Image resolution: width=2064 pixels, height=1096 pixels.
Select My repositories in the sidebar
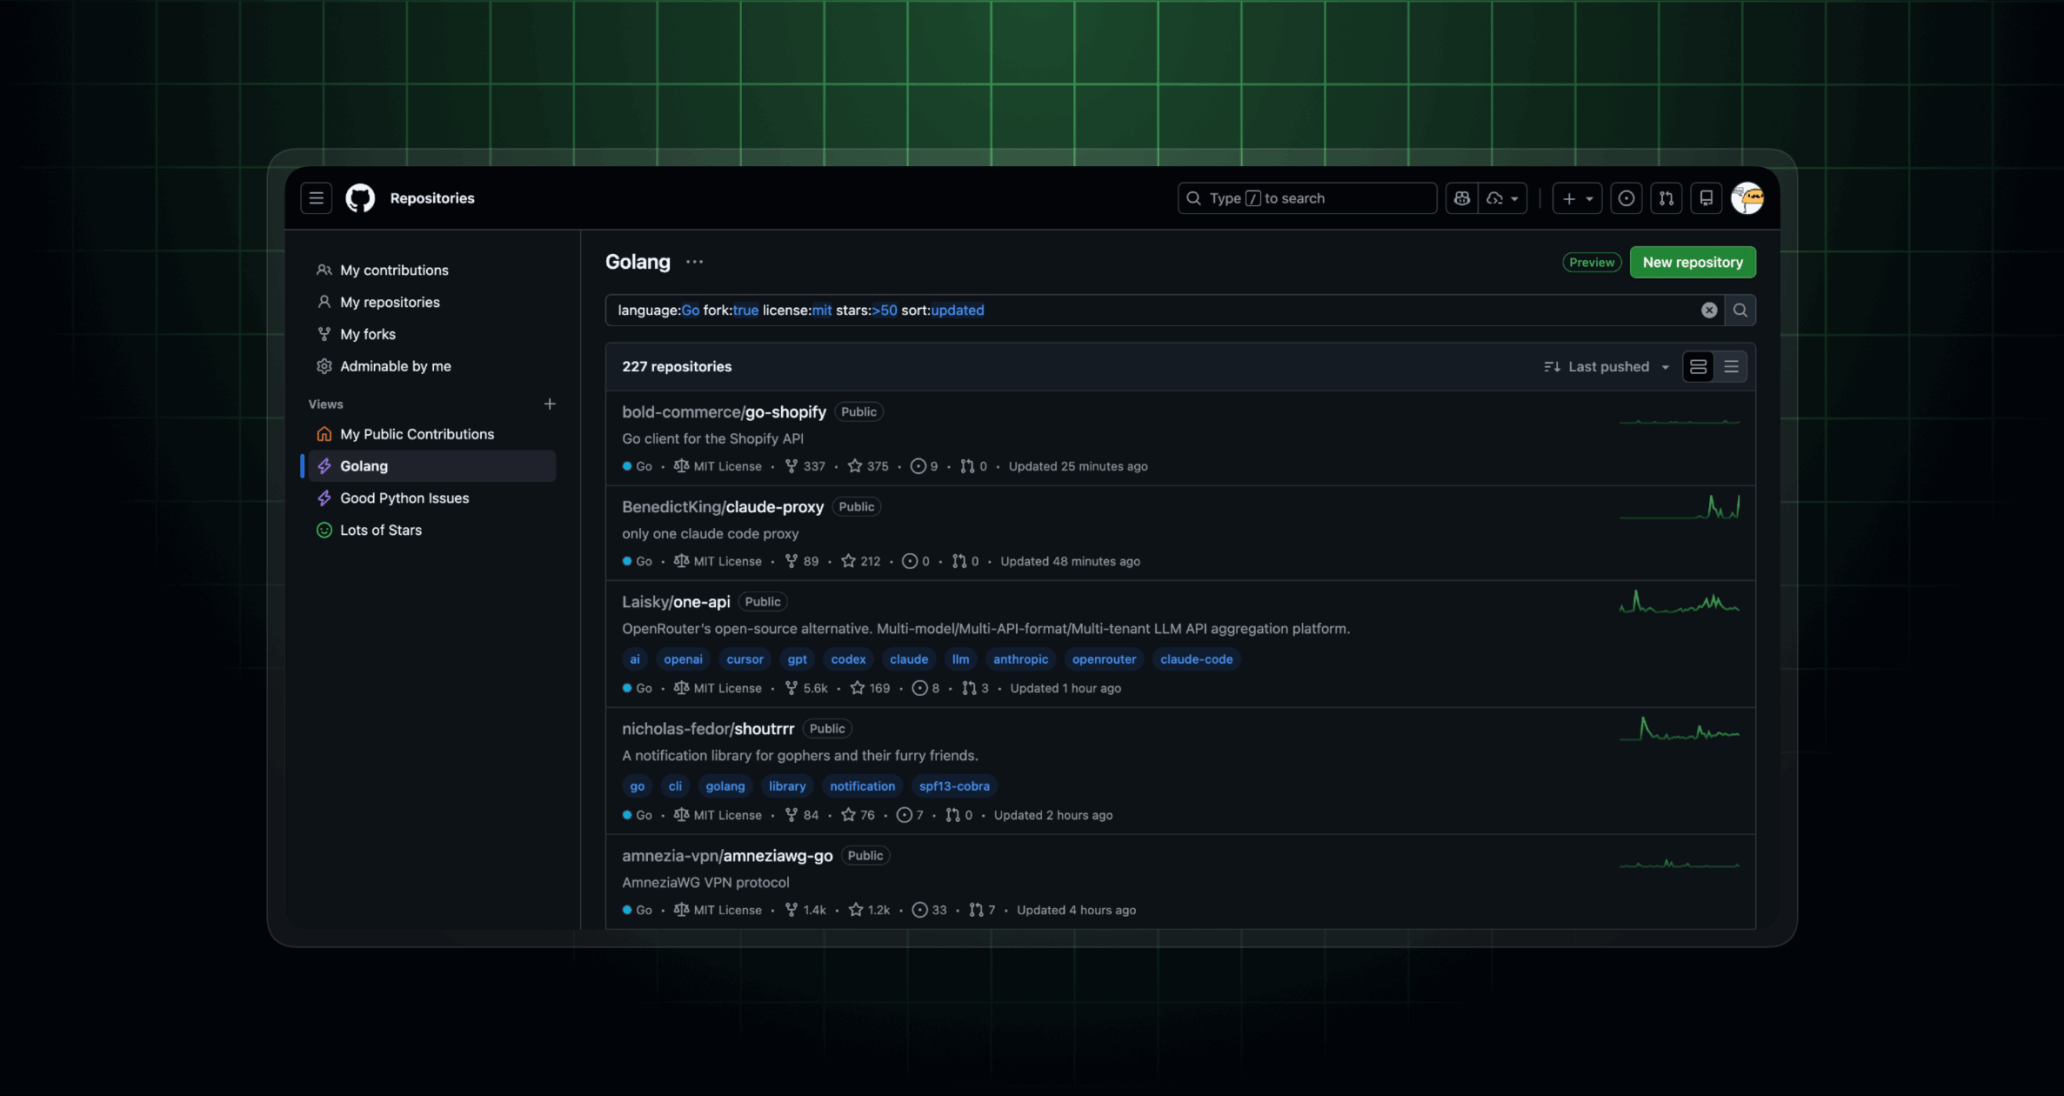(389, 301)
